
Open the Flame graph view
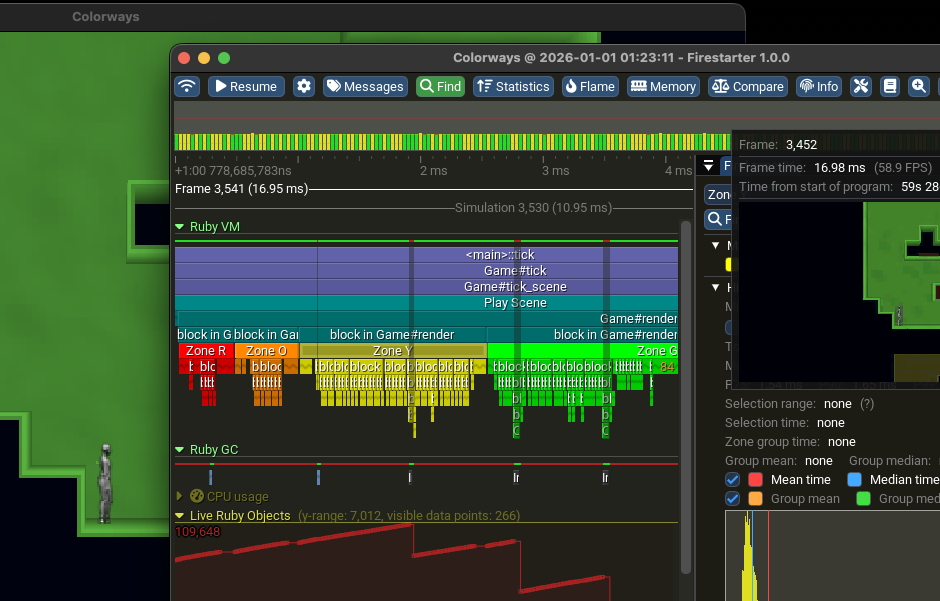tap(589, 87)
